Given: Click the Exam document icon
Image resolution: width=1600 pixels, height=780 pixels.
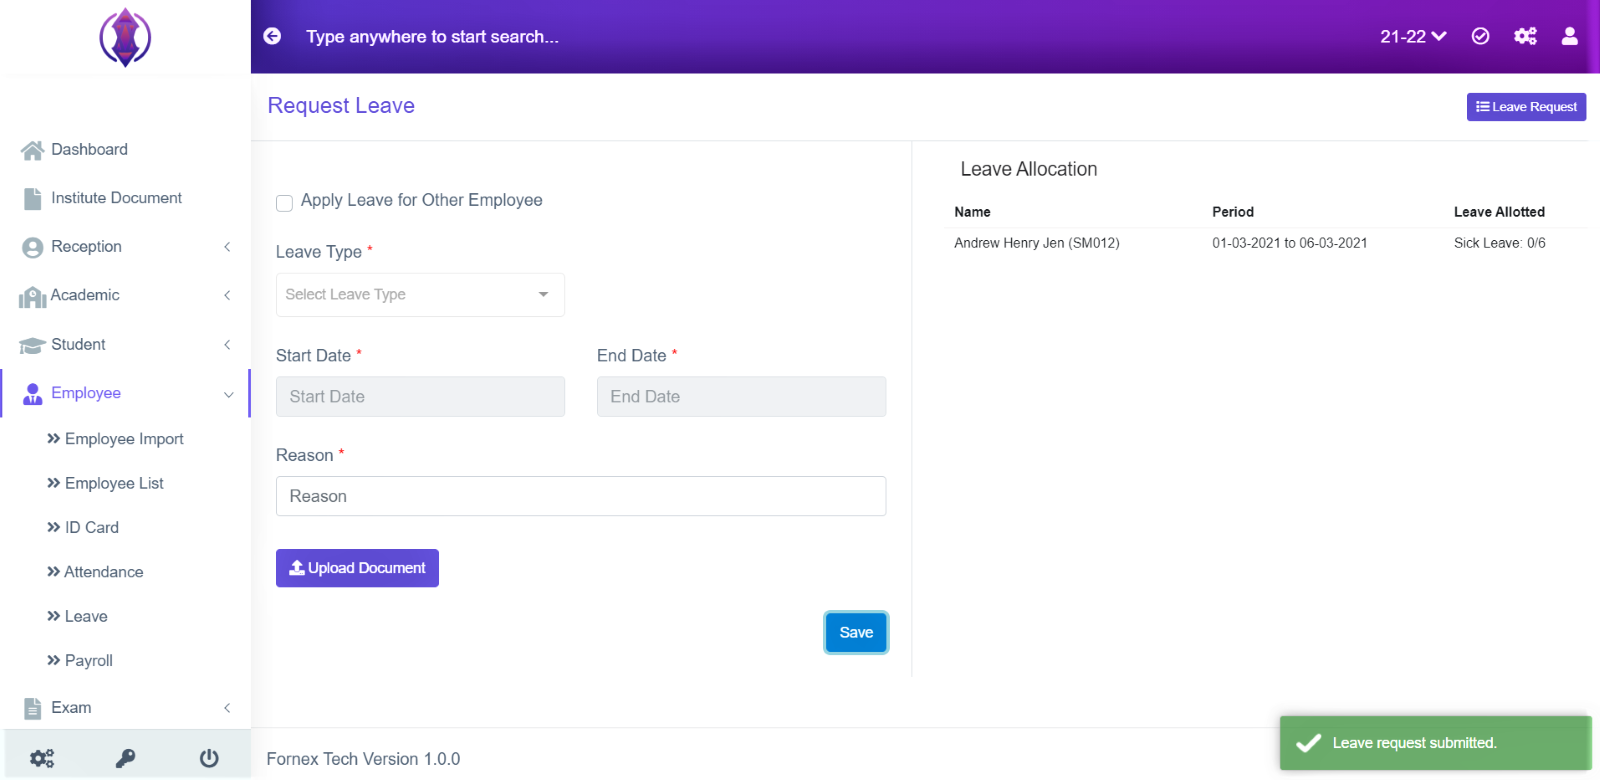Looking at the screenshot, I should [32, 708].
